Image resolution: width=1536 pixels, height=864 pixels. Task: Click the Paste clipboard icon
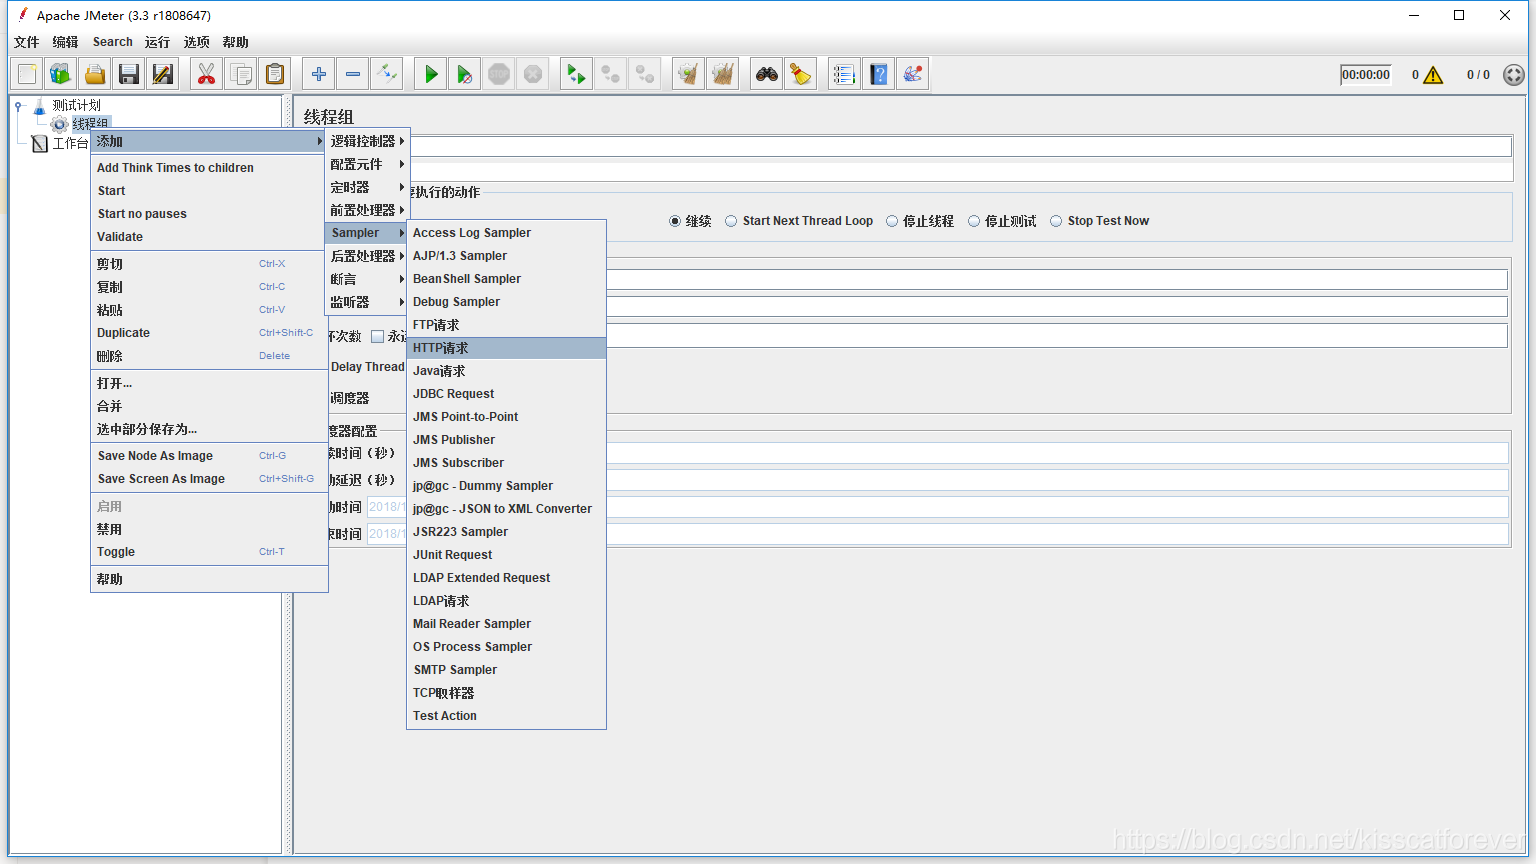(275, 74)
